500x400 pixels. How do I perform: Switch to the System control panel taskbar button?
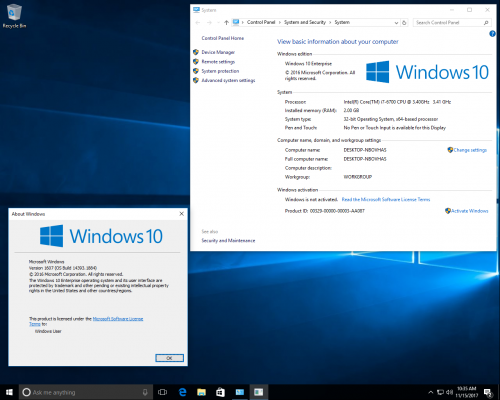[240, 392]
